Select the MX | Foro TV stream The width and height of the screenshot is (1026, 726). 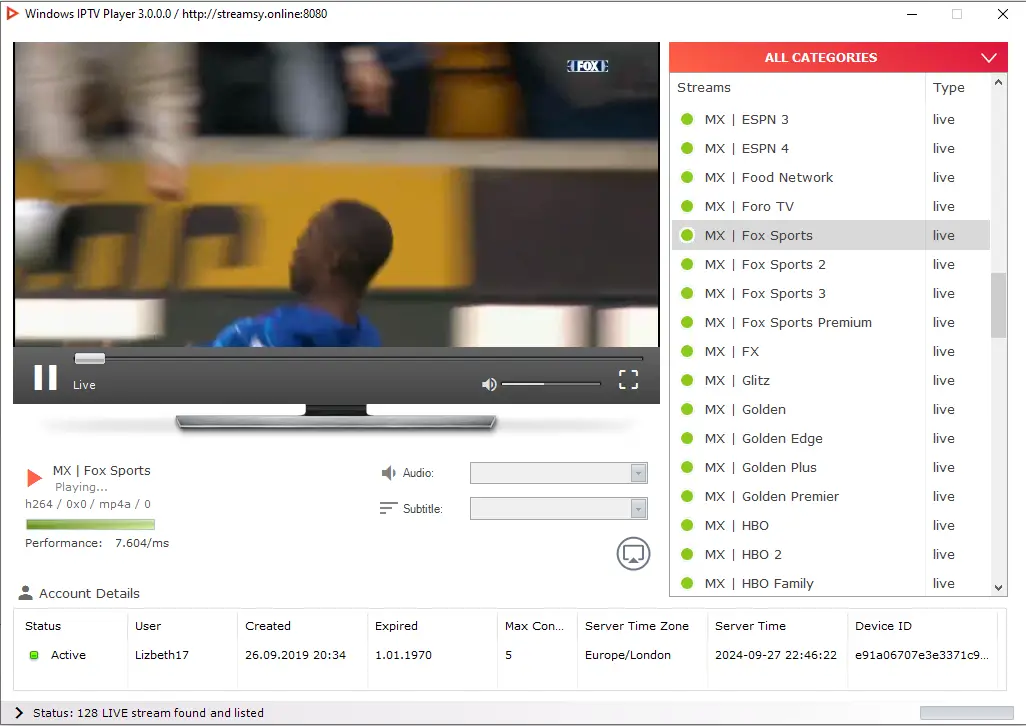click(830, 207)
